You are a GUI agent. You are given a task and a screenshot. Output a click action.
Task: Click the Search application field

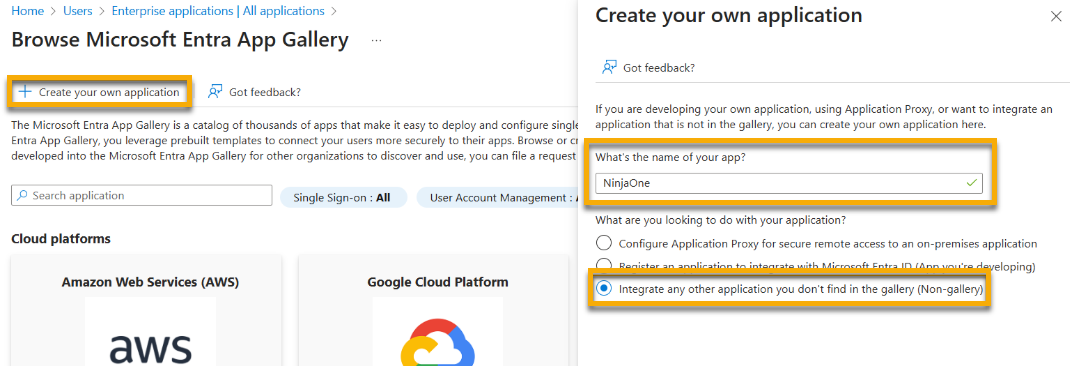click(x=142, y=195)
